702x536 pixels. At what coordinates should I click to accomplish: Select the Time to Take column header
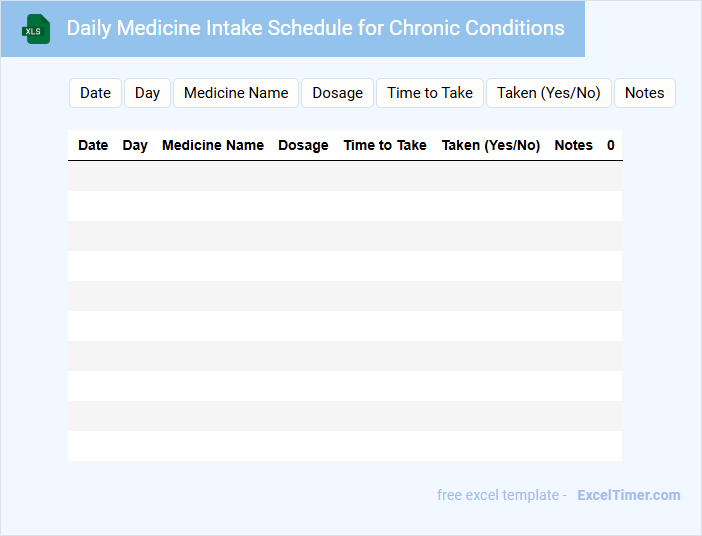click(385, 145)
